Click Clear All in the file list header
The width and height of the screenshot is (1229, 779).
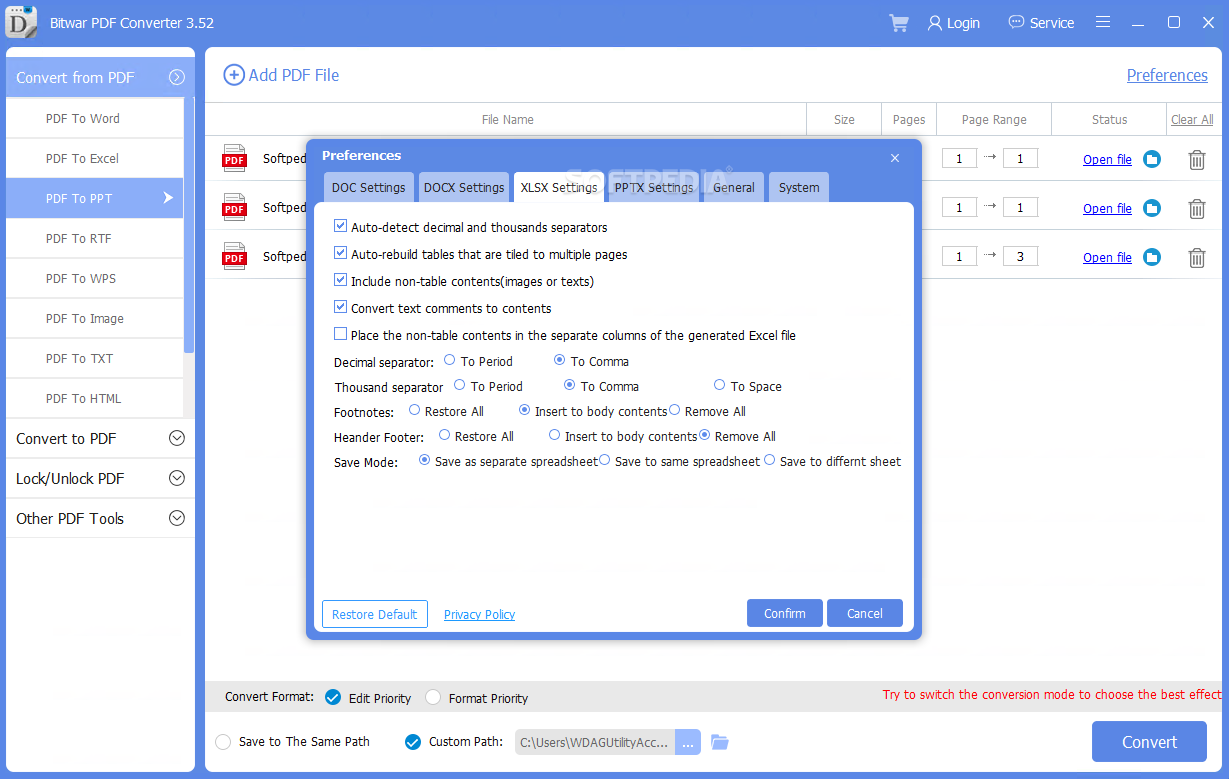[1192, 119]
